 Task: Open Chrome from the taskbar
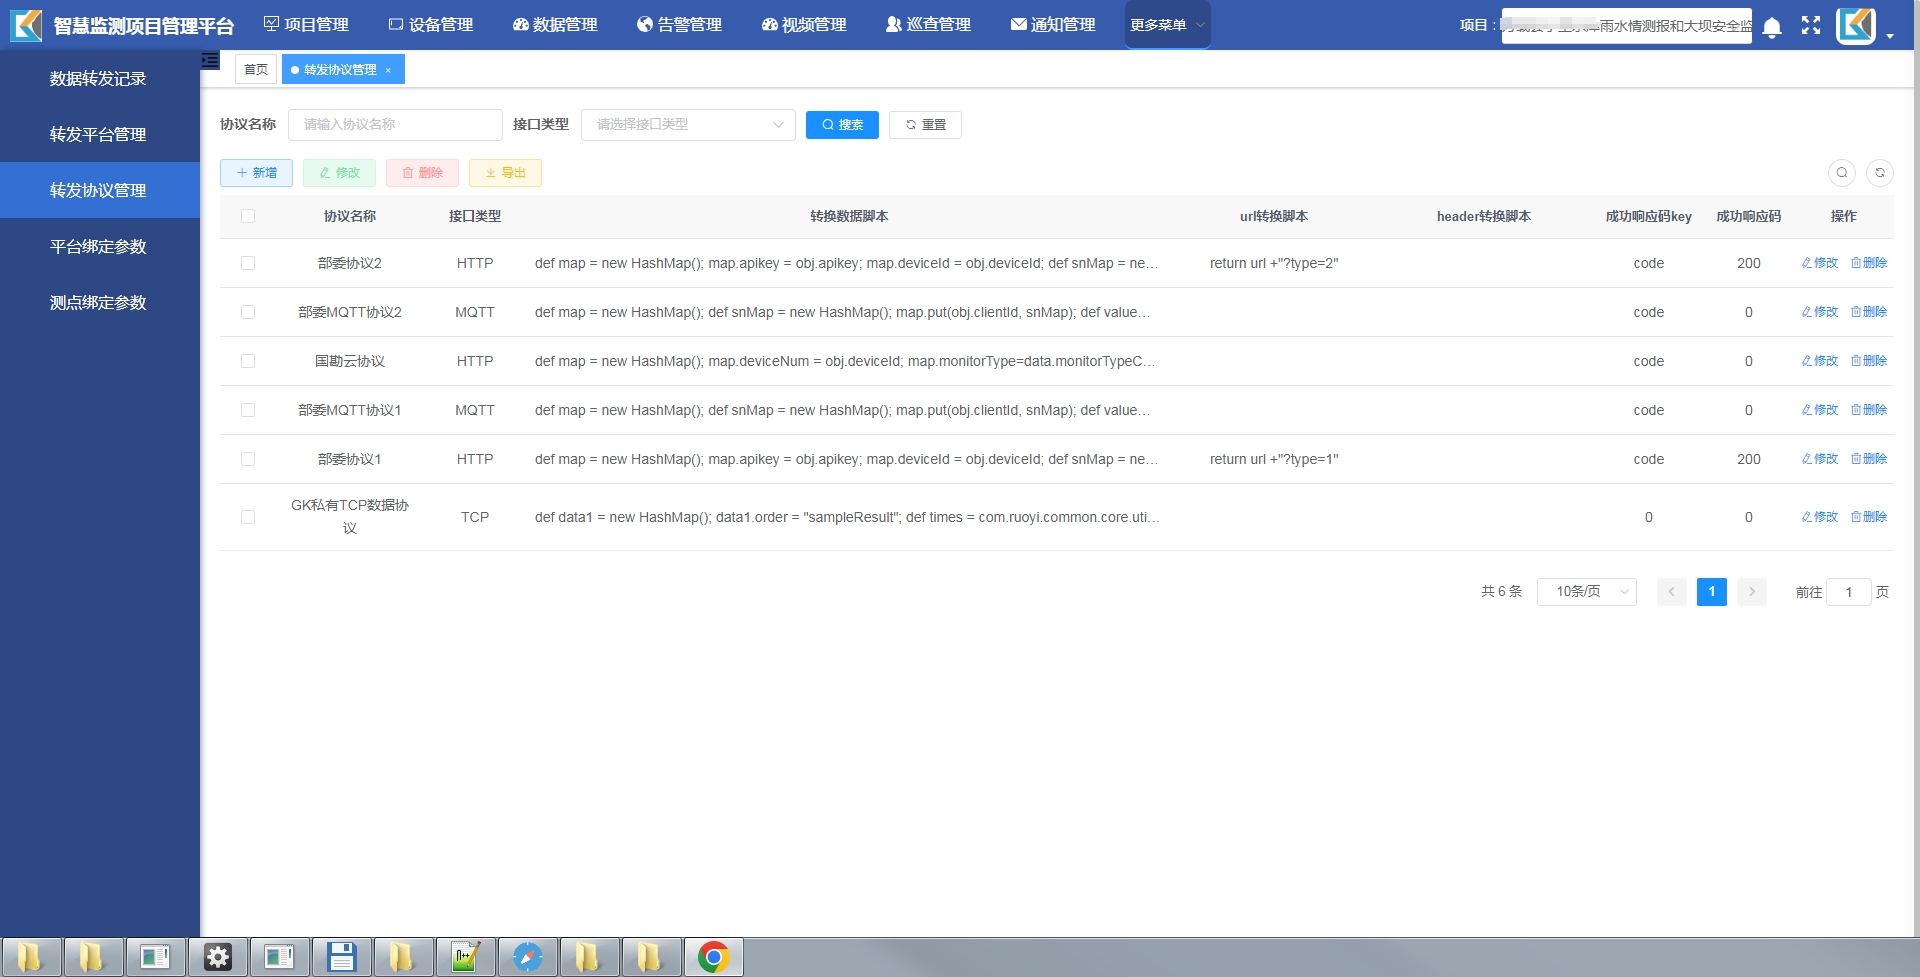click(714, 957)
